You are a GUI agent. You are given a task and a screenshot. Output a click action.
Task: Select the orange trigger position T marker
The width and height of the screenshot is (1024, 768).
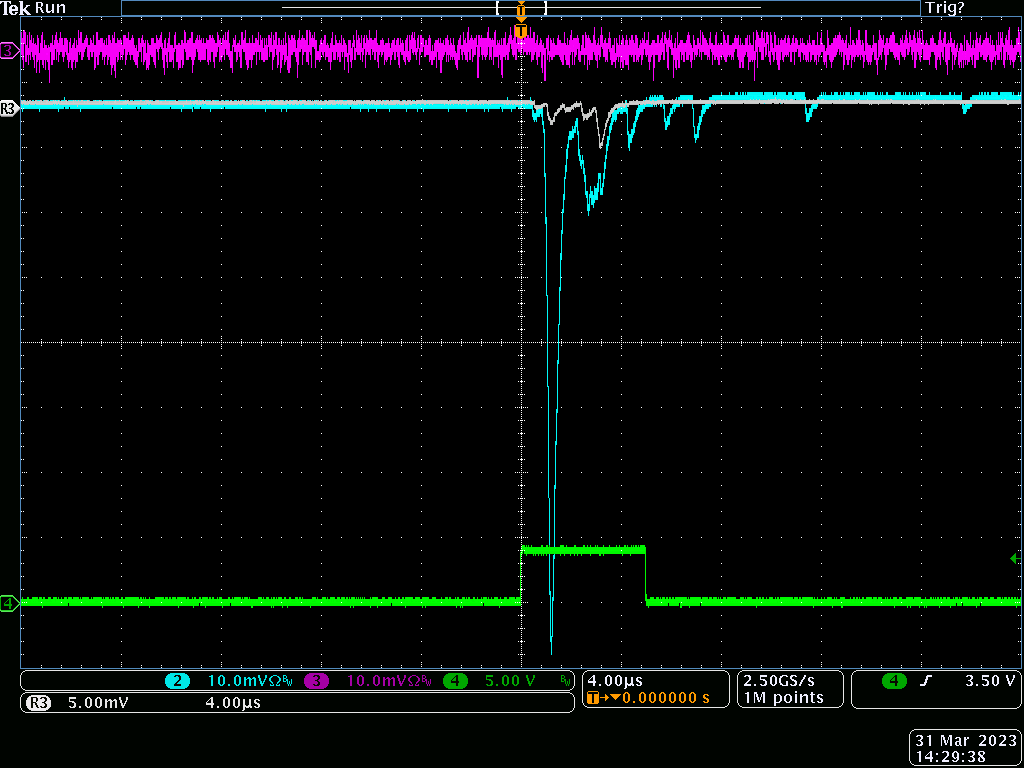pyautogui.click(x=520, y=32)
